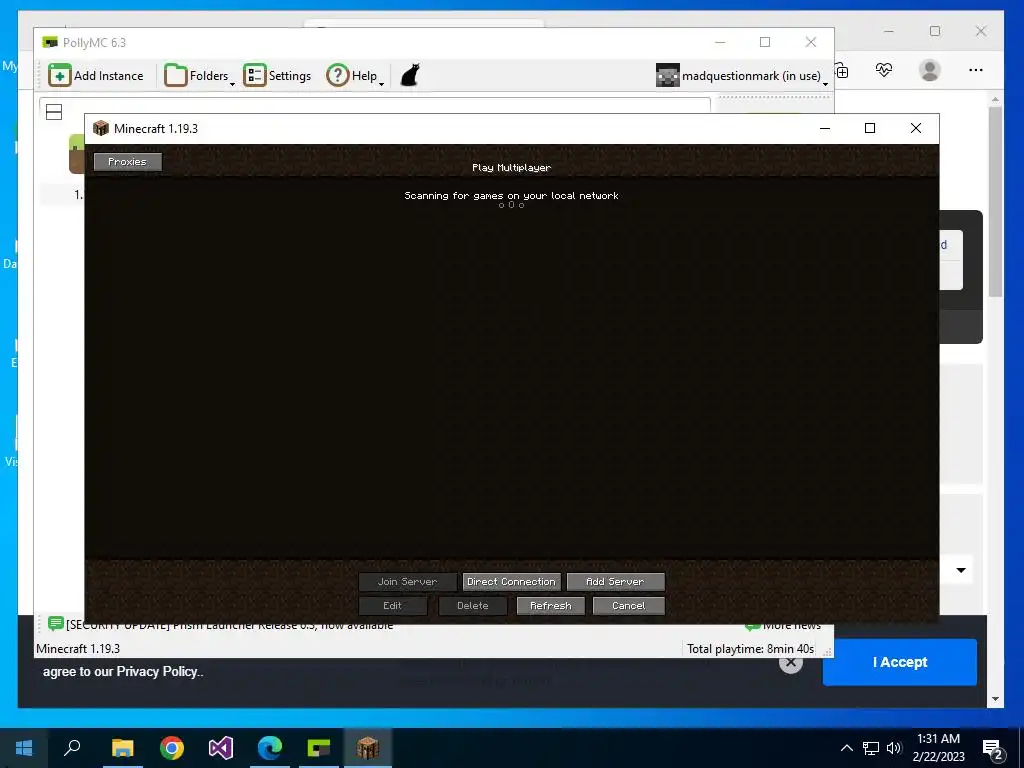Cancel the Play Multiplayer screen
This screenshot has height=768, width=1024.
point(628,605)
